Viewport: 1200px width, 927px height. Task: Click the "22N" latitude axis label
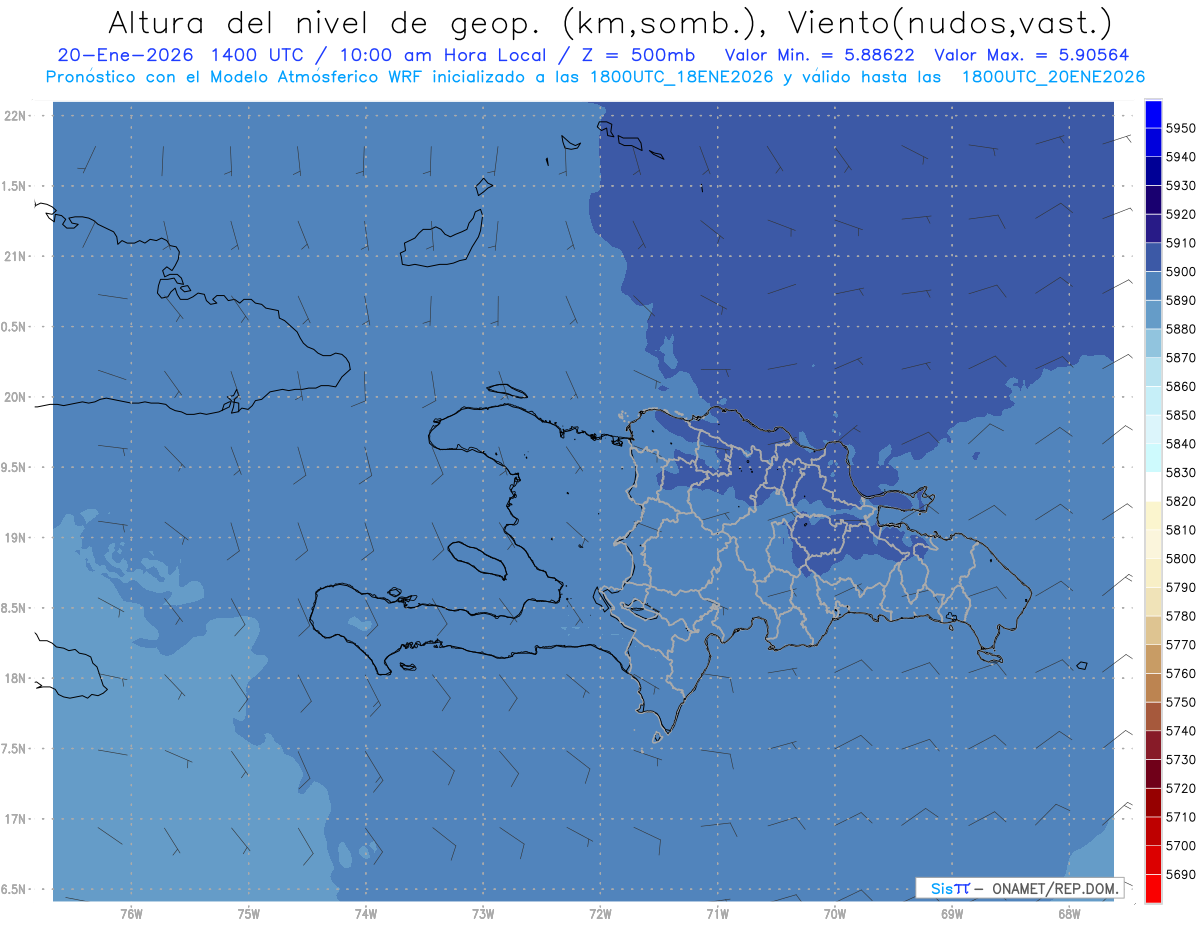[15, 116]
